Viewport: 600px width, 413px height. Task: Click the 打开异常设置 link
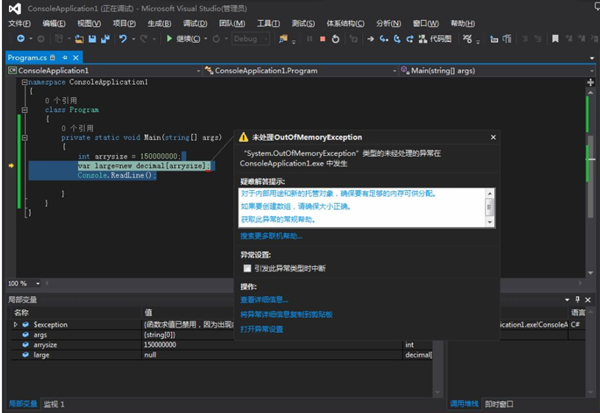tap(261, 329)
